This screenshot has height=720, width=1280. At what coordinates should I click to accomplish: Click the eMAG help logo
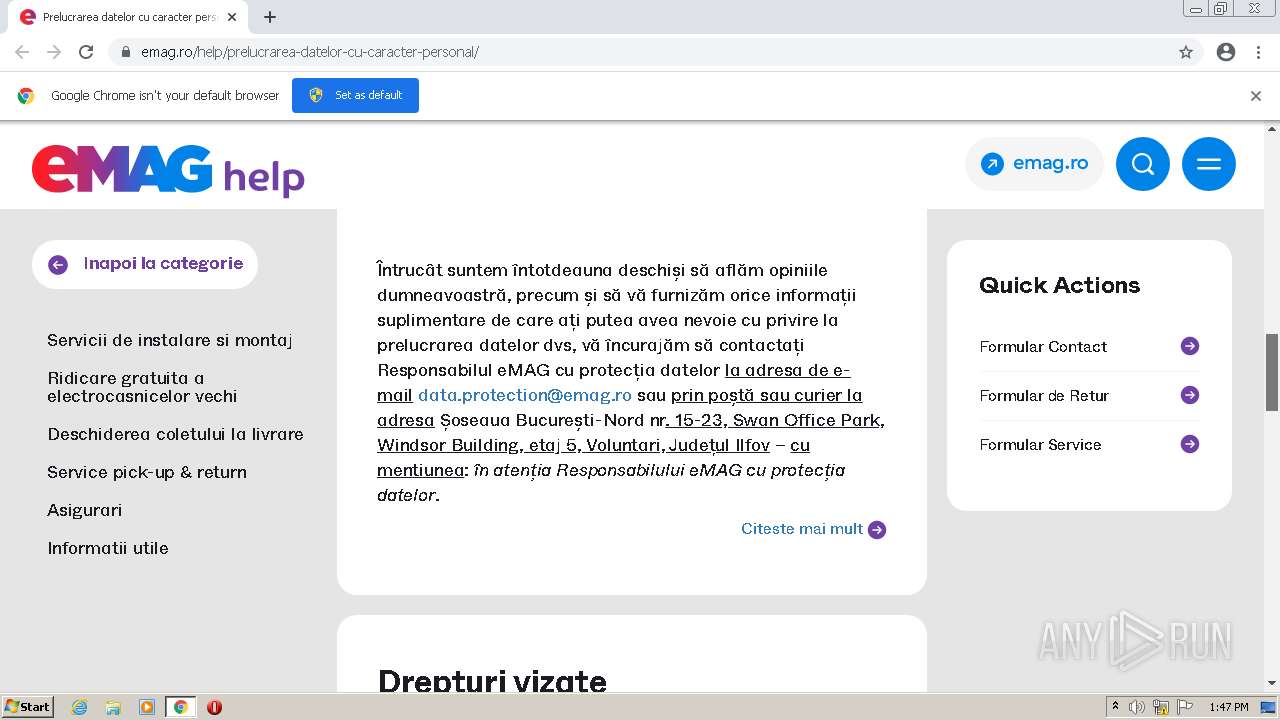(x=168, y=170)
